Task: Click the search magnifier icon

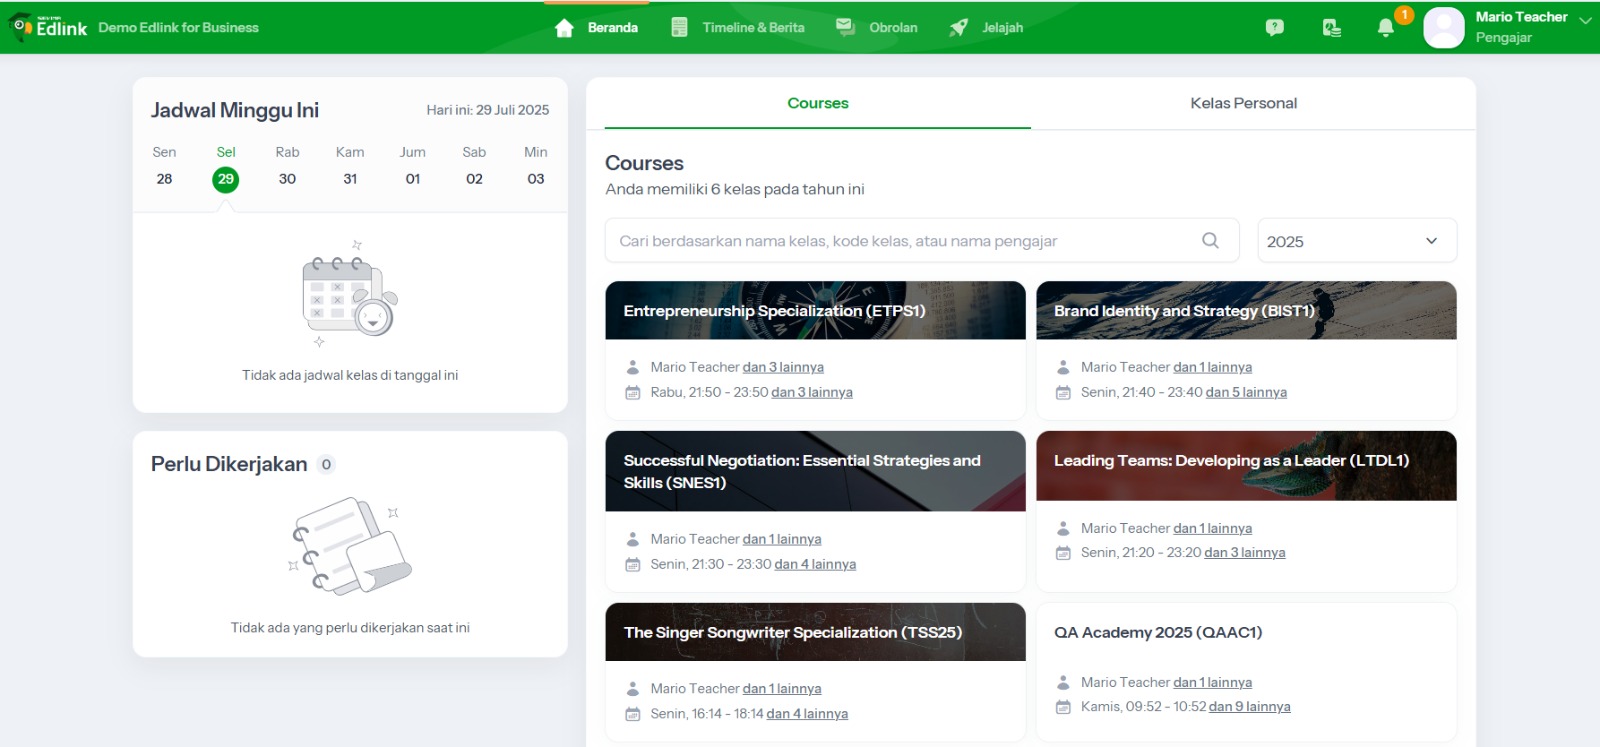Action: [1210, 241]
